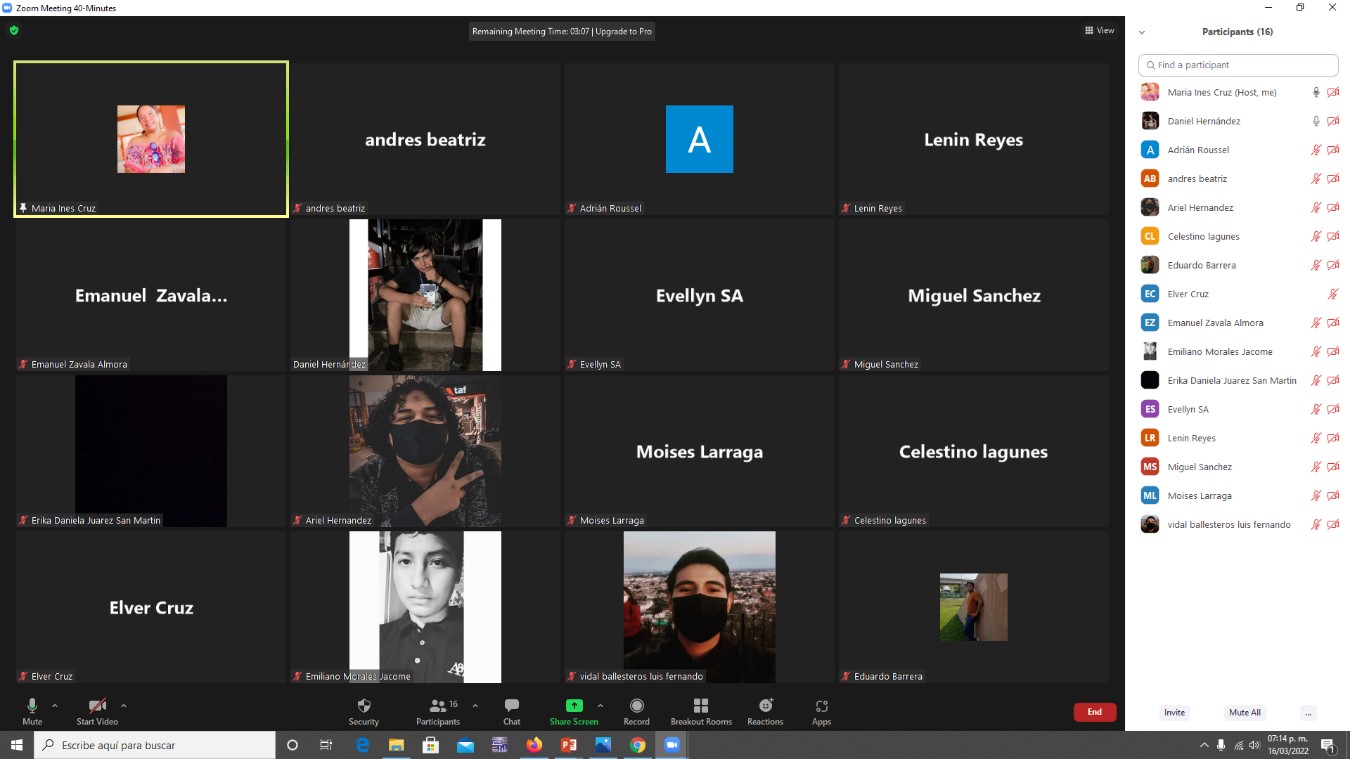Click the Mute All button
This screenshot has height=759, width=1350.
pos(1245,713)
